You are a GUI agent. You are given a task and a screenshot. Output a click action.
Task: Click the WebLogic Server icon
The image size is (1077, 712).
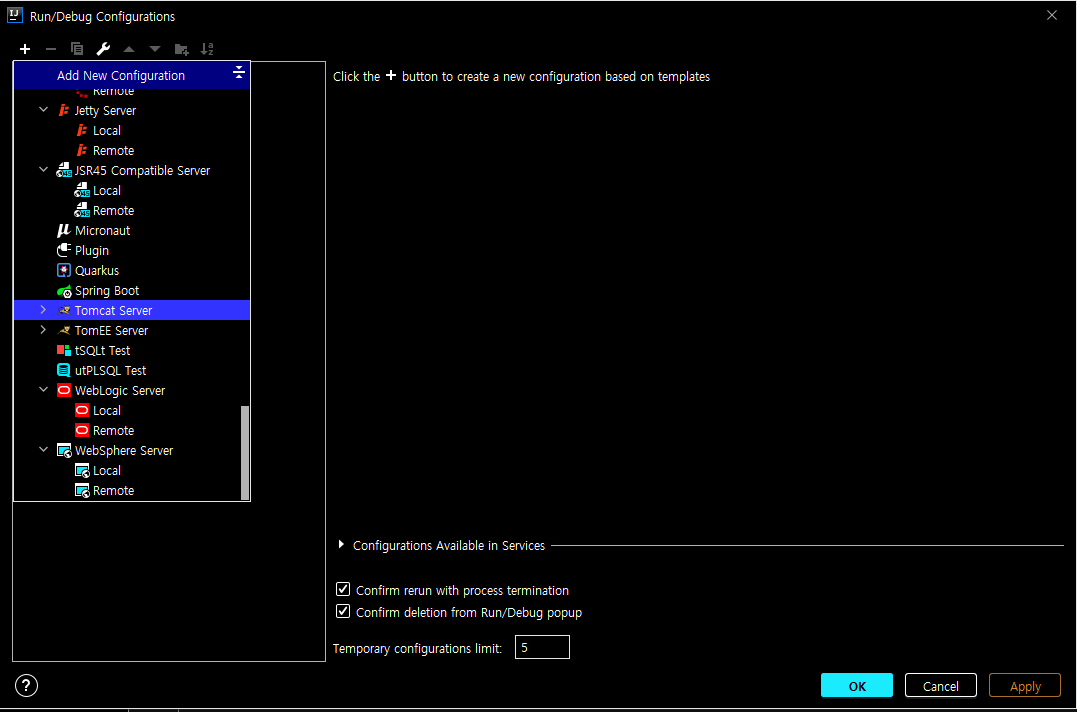pos(64,390)
